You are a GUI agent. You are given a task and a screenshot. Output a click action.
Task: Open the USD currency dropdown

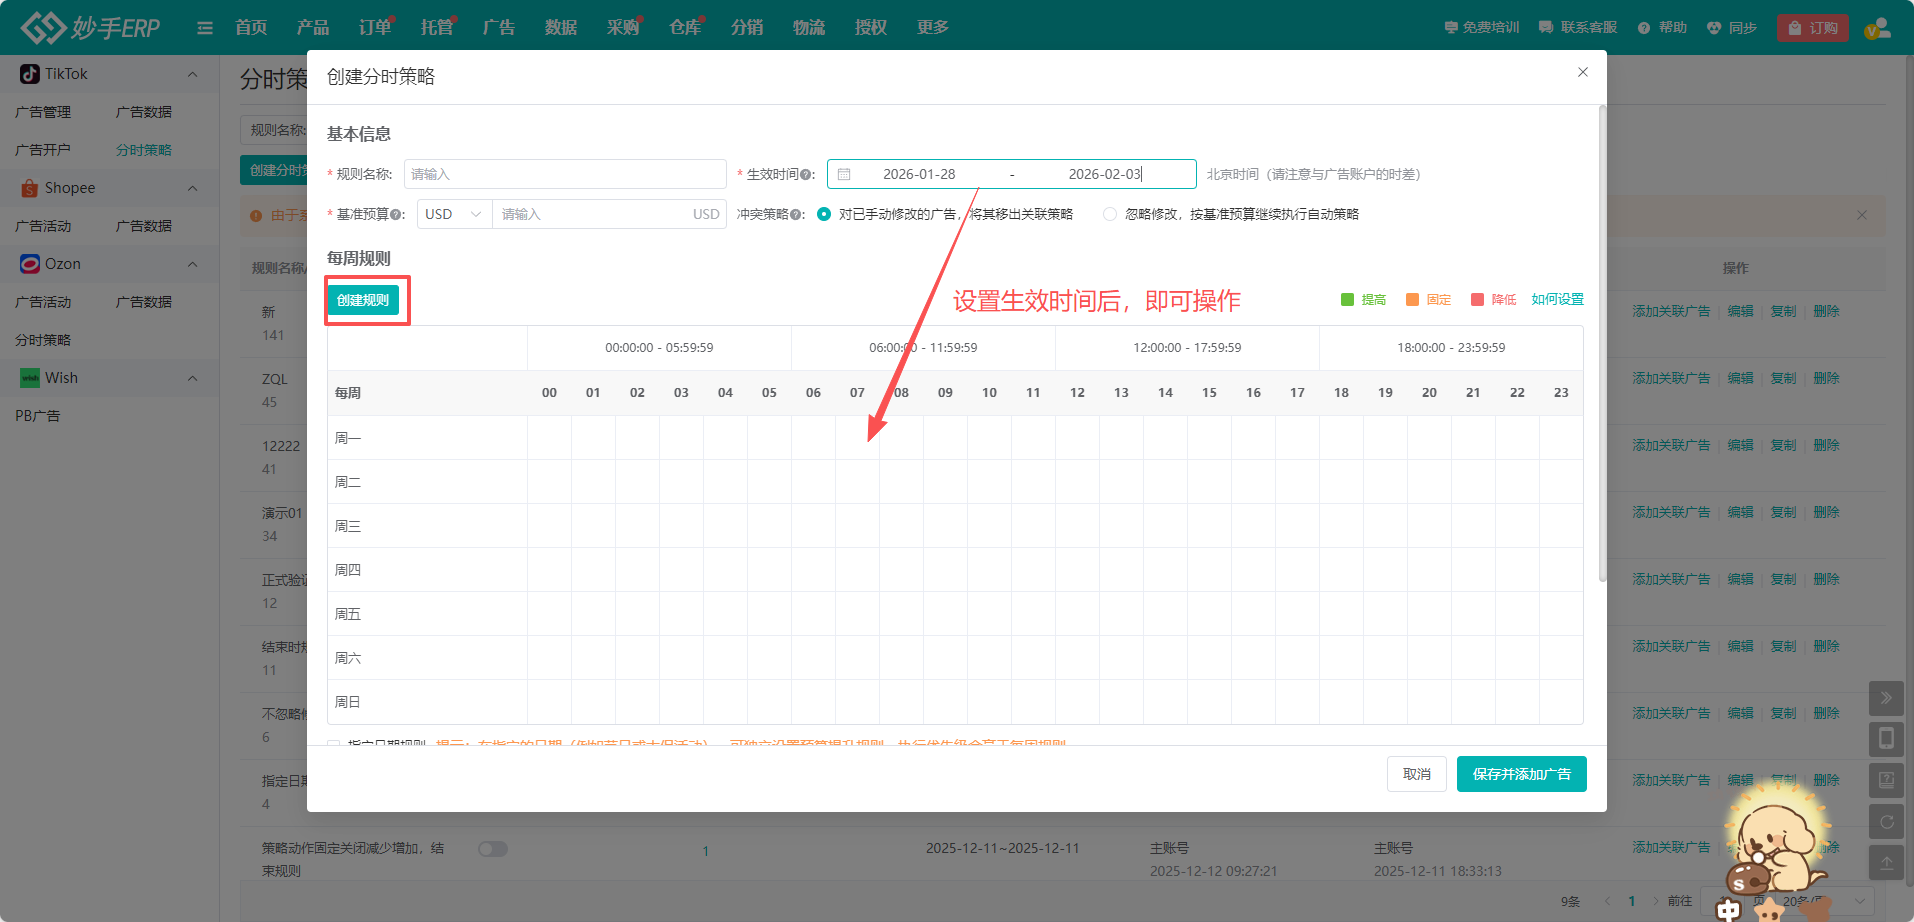click(x=454, y=214)
